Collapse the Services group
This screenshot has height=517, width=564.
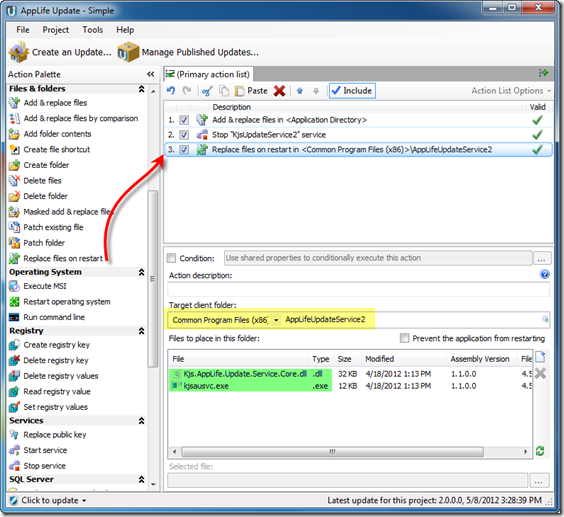[141, 421]
